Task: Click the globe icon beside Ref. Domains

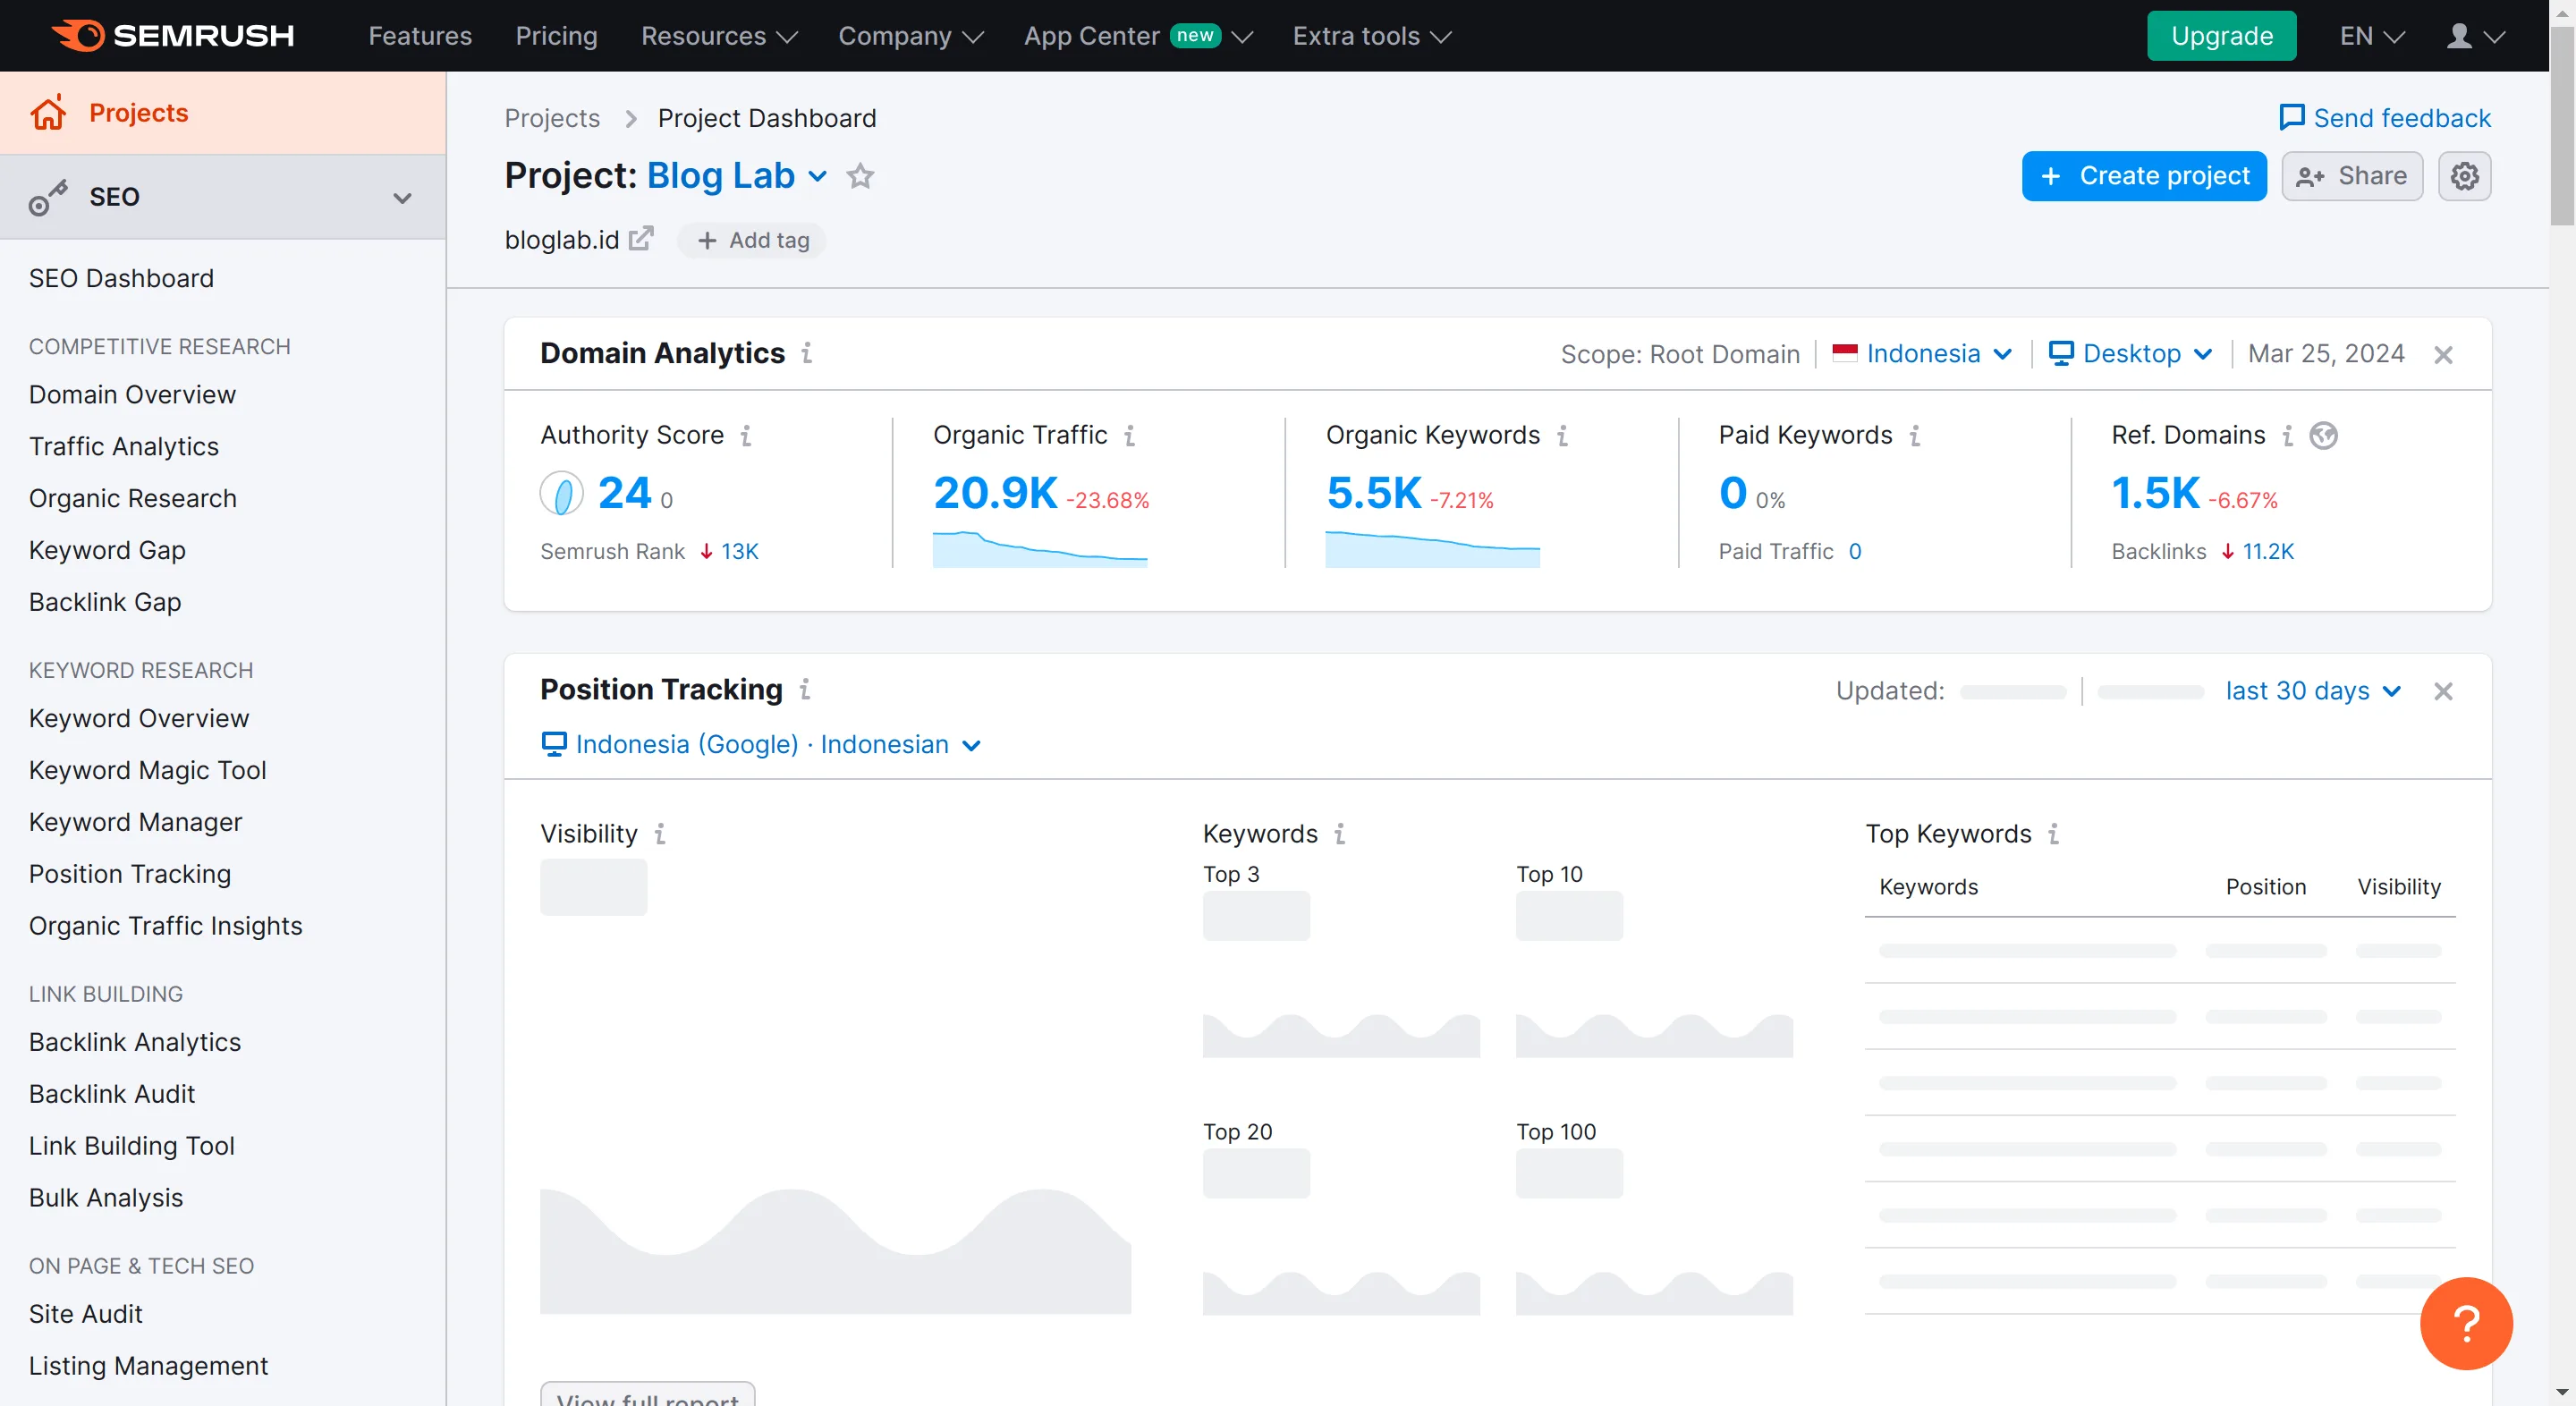Action: (2323, 435)
